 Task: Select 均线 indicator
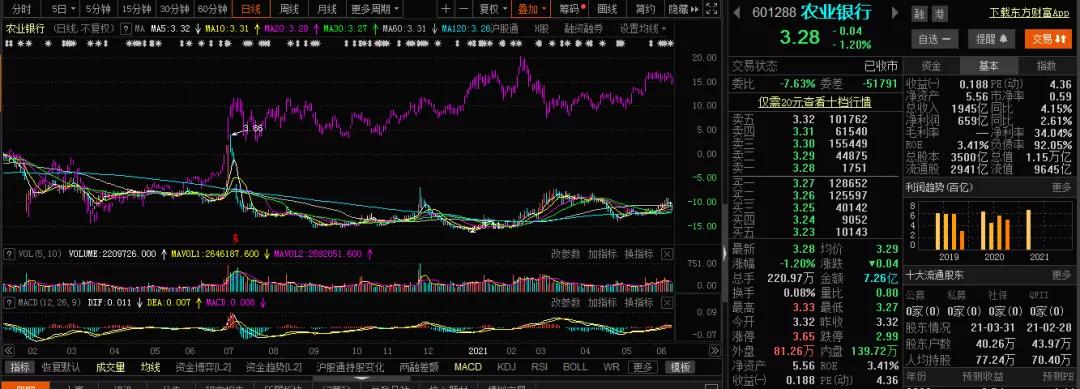coord(150,367)
